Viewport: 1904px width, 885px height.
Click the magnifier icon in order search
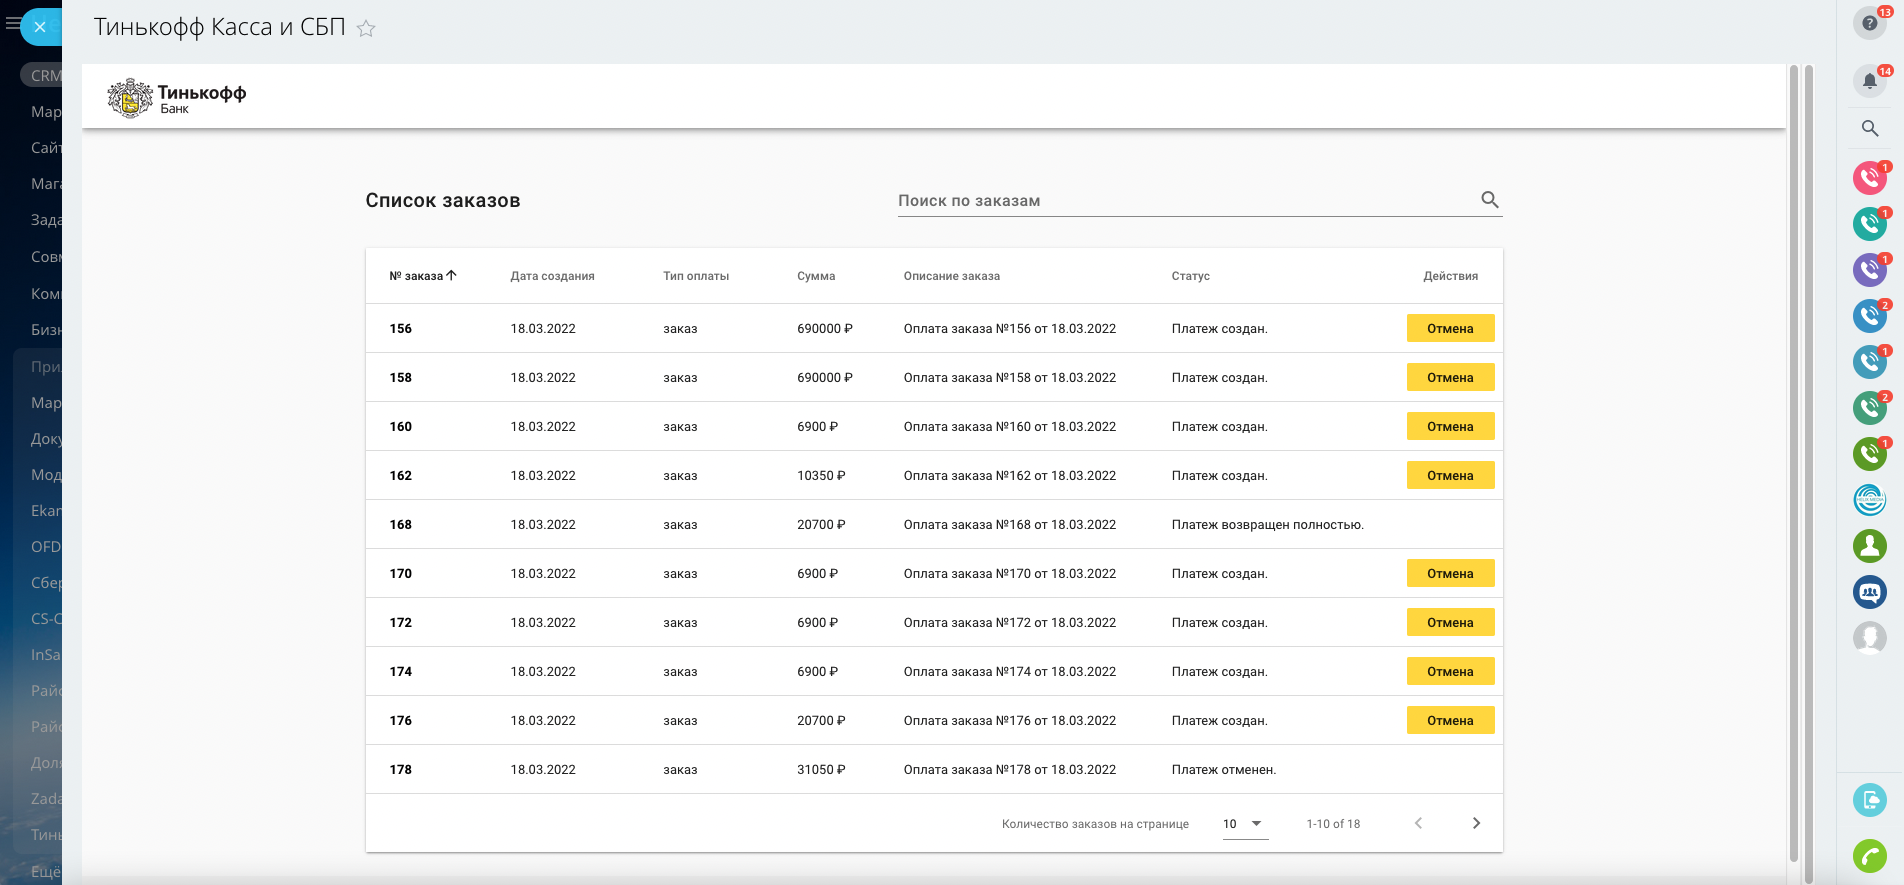pos(1489,200)
